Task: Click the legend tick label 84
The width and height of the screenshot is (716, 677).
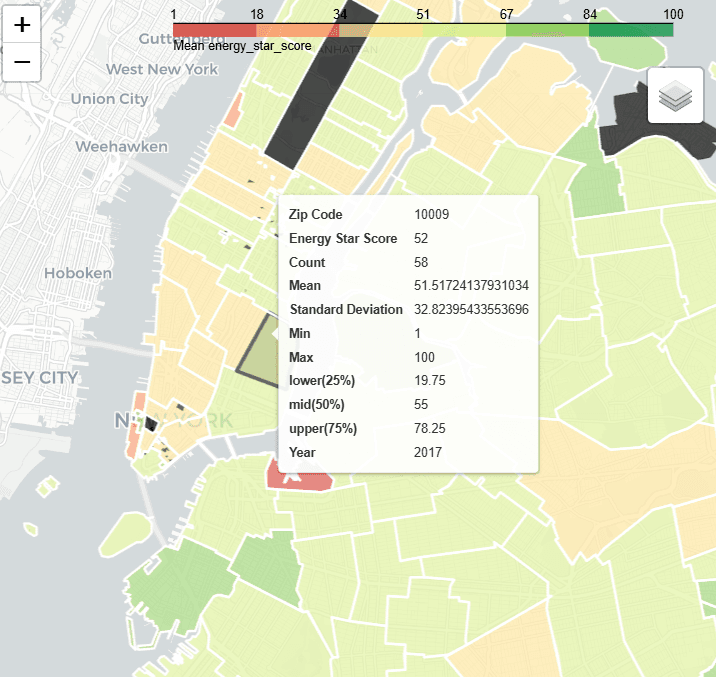Action: 590,15
